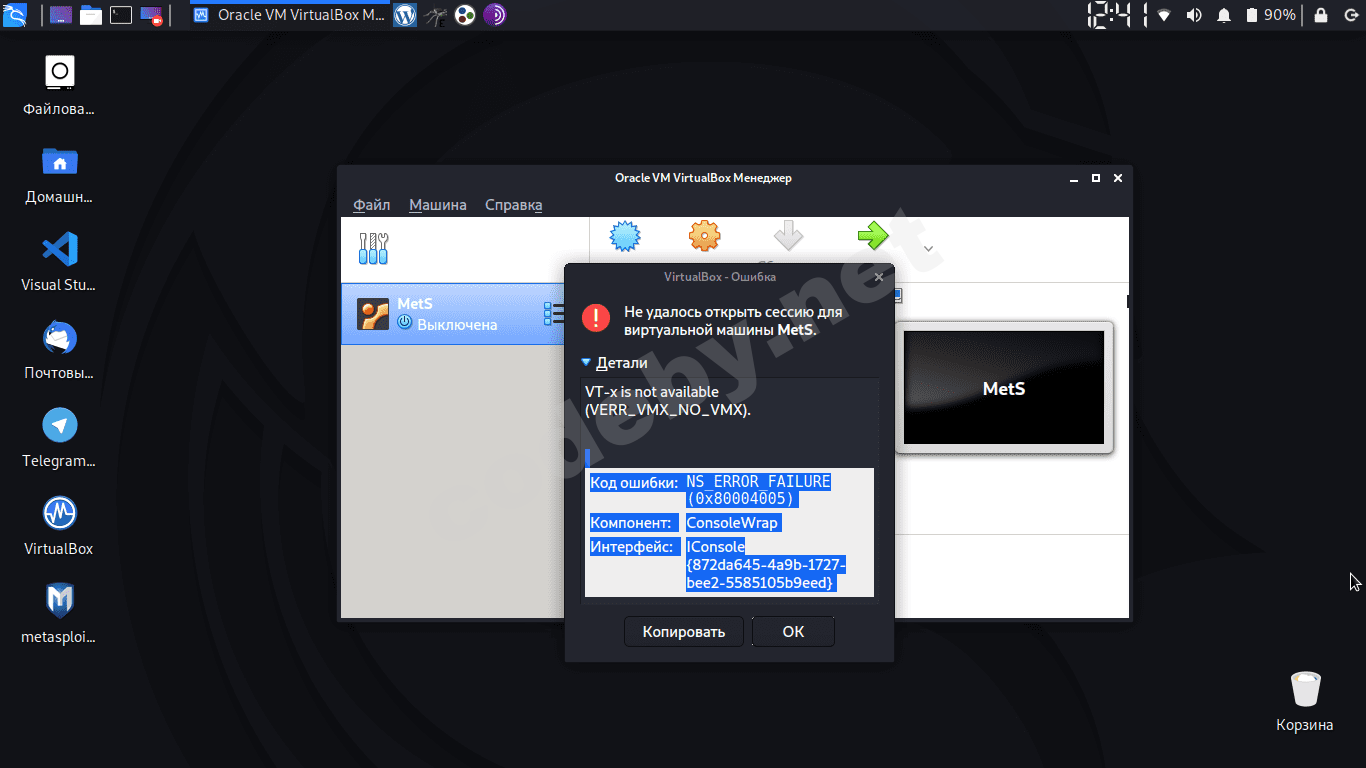
Task: Show notifications via the bell icon
Action: pos(1224,15)
